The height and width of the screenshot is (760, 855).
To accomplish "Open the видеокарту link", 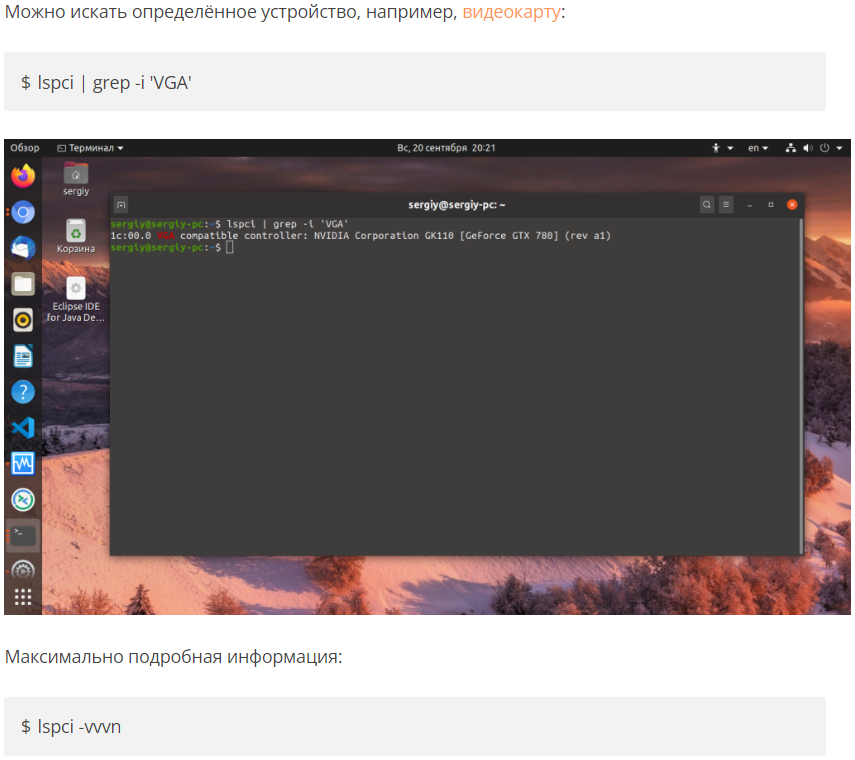I will [511, 11].
